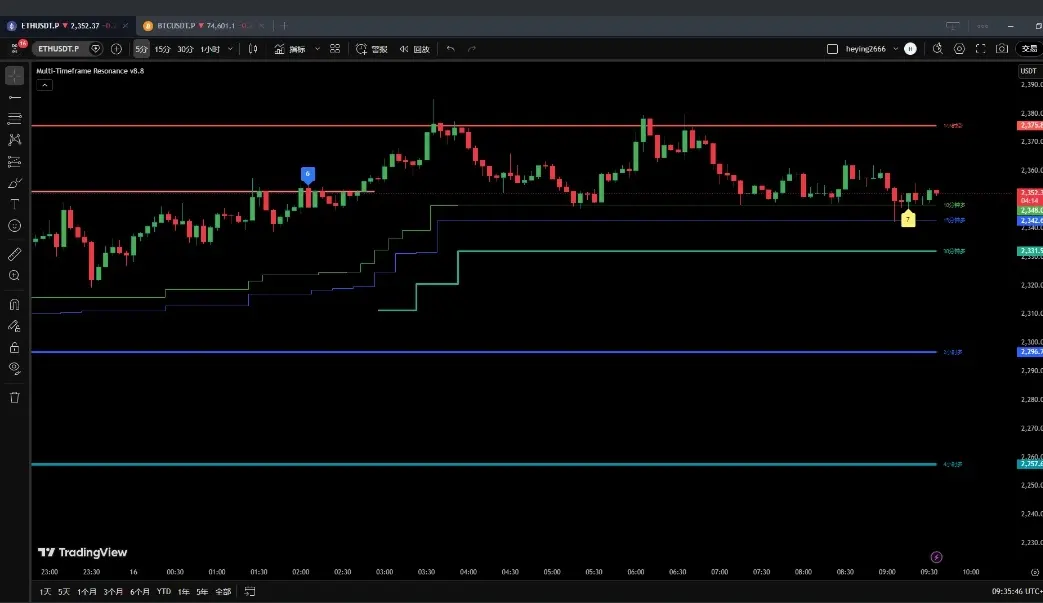Viewport: 1043px width, 603px height.
Task: Open chart settings hexagon icon
Action: [x=959, y=49]
